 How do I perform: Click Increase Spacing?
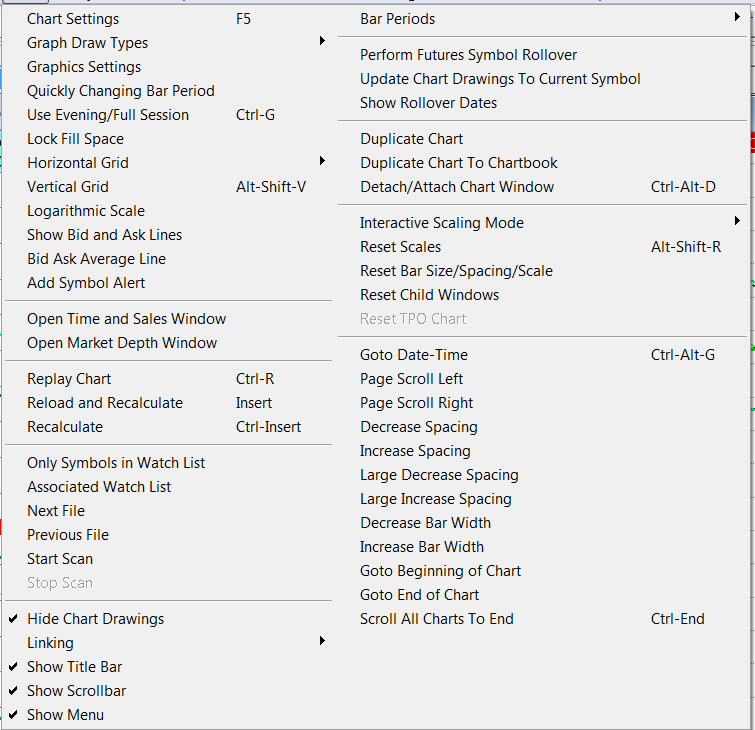click(x=543, y=451)
